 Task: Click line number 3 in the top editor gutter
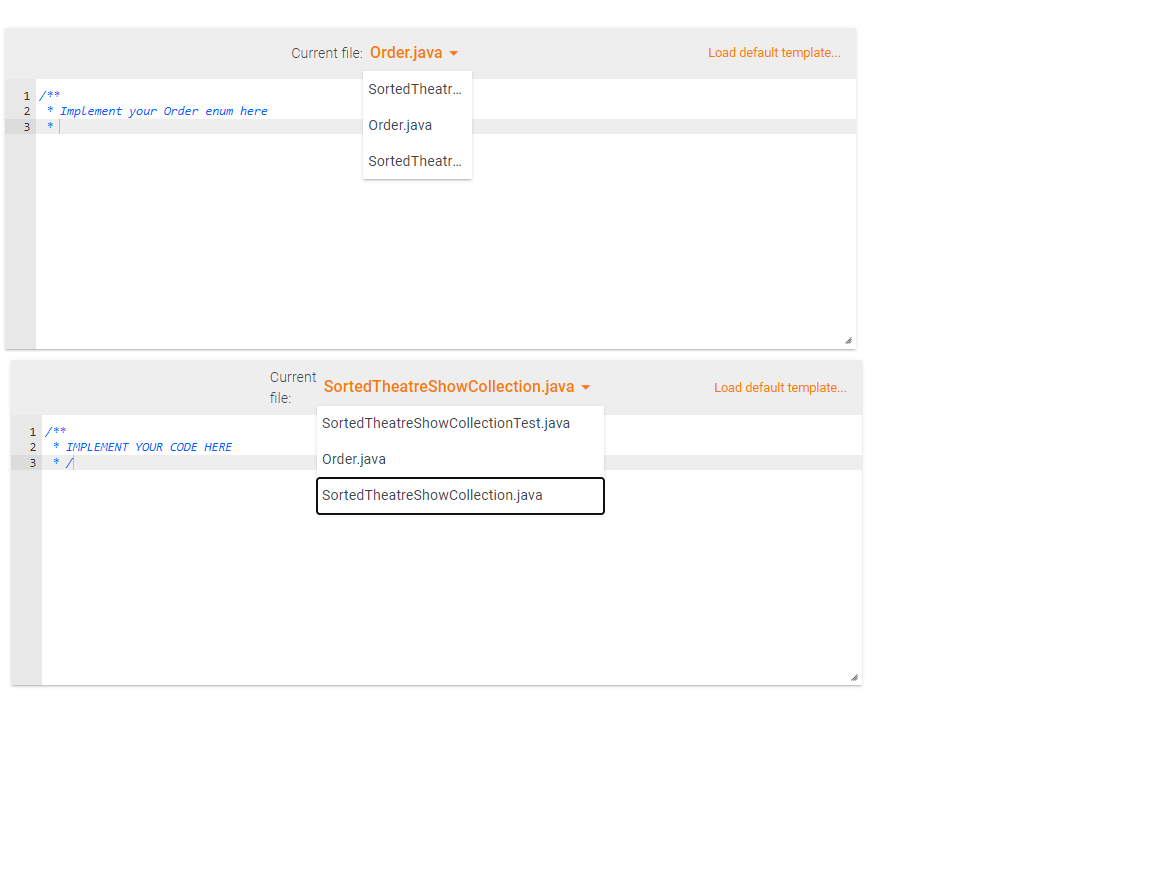(x=27, y=126)
